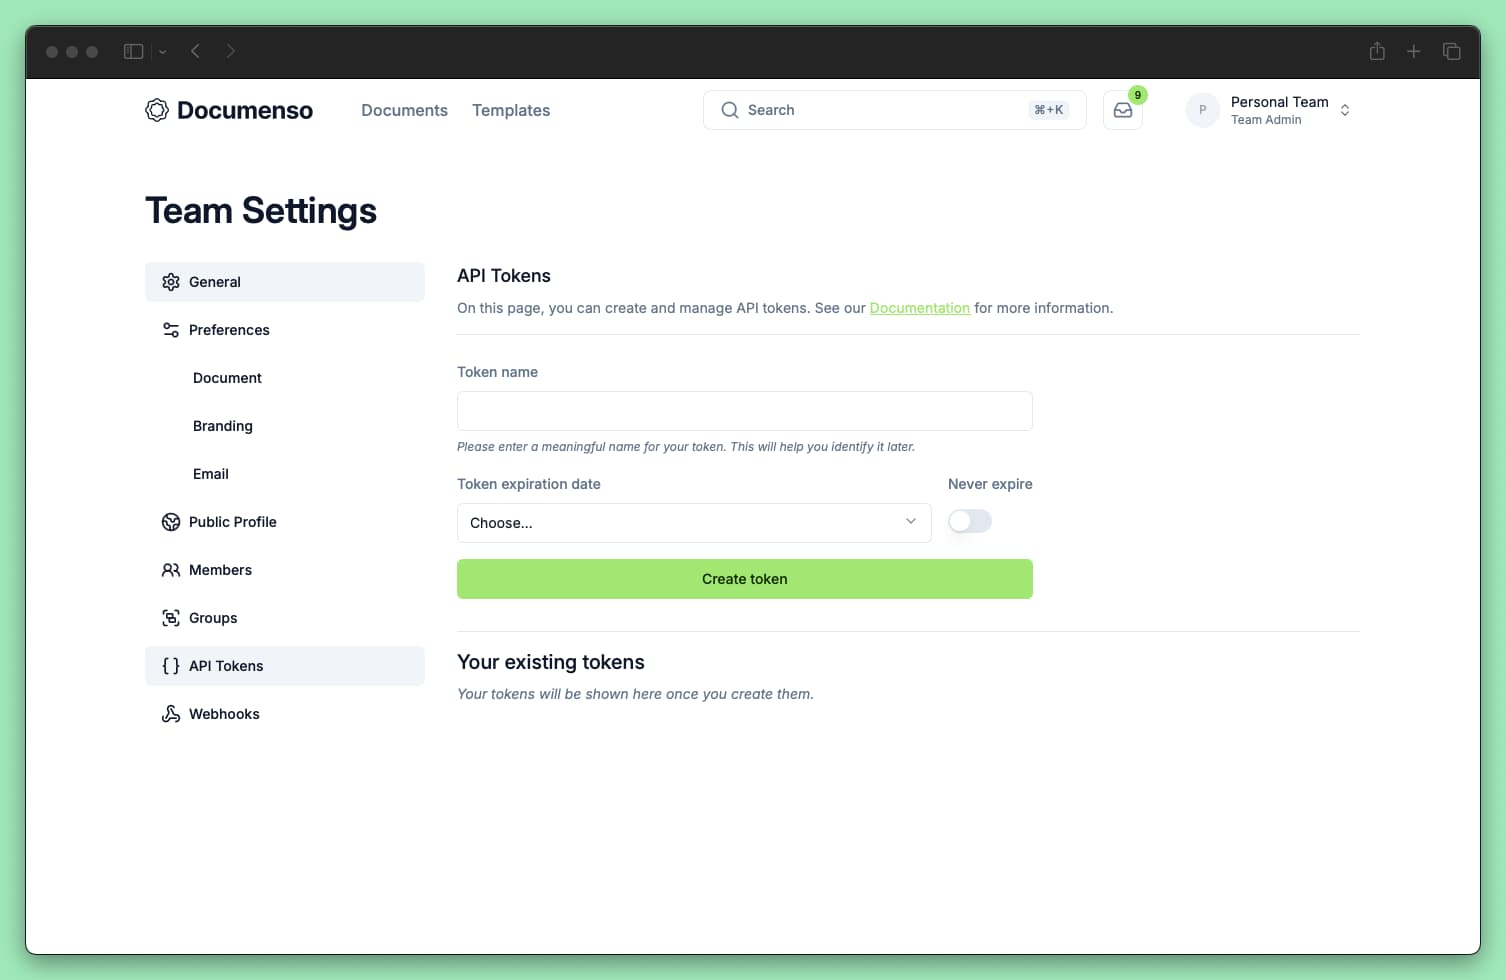Select the General settings gear icon
1506x980 pixels.
point(170,282)
